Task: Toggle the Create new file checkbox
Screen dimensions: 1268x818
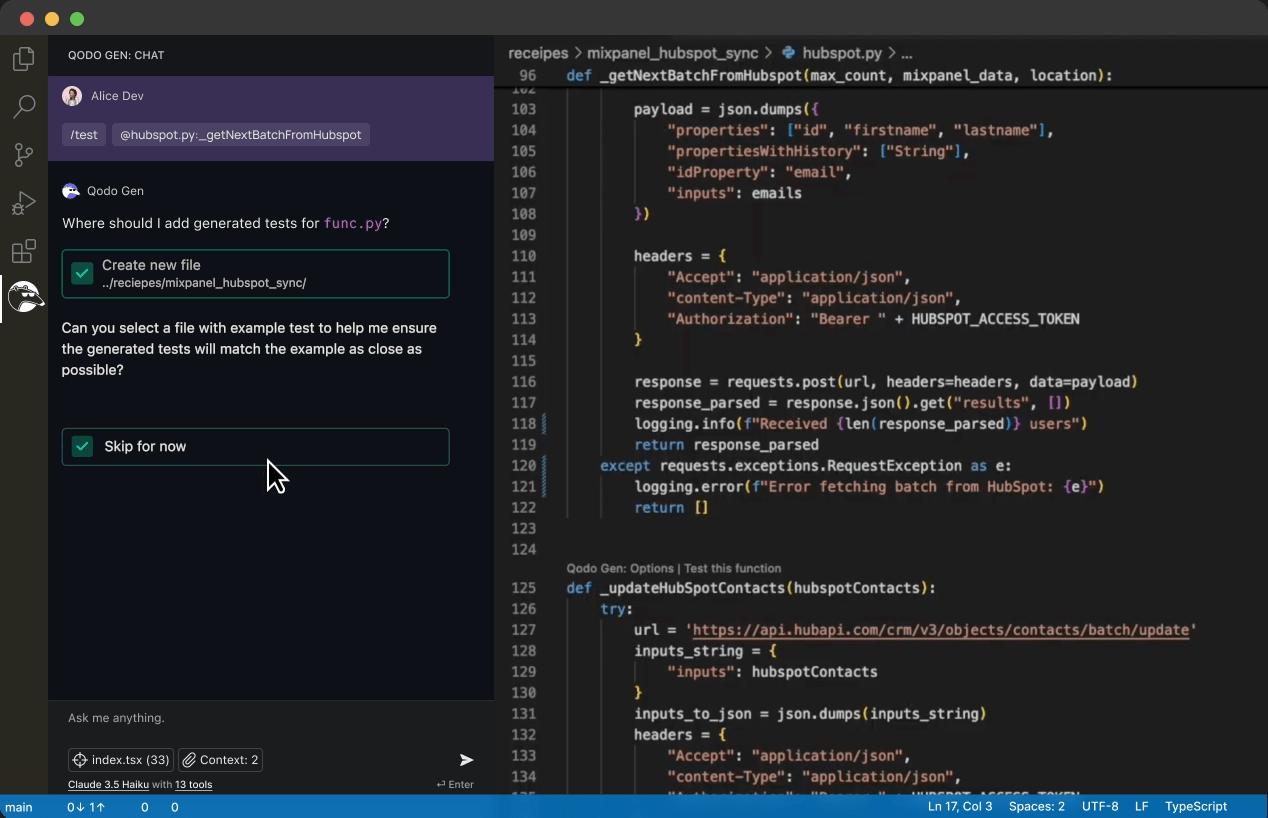Action: (x=83, y=273)
